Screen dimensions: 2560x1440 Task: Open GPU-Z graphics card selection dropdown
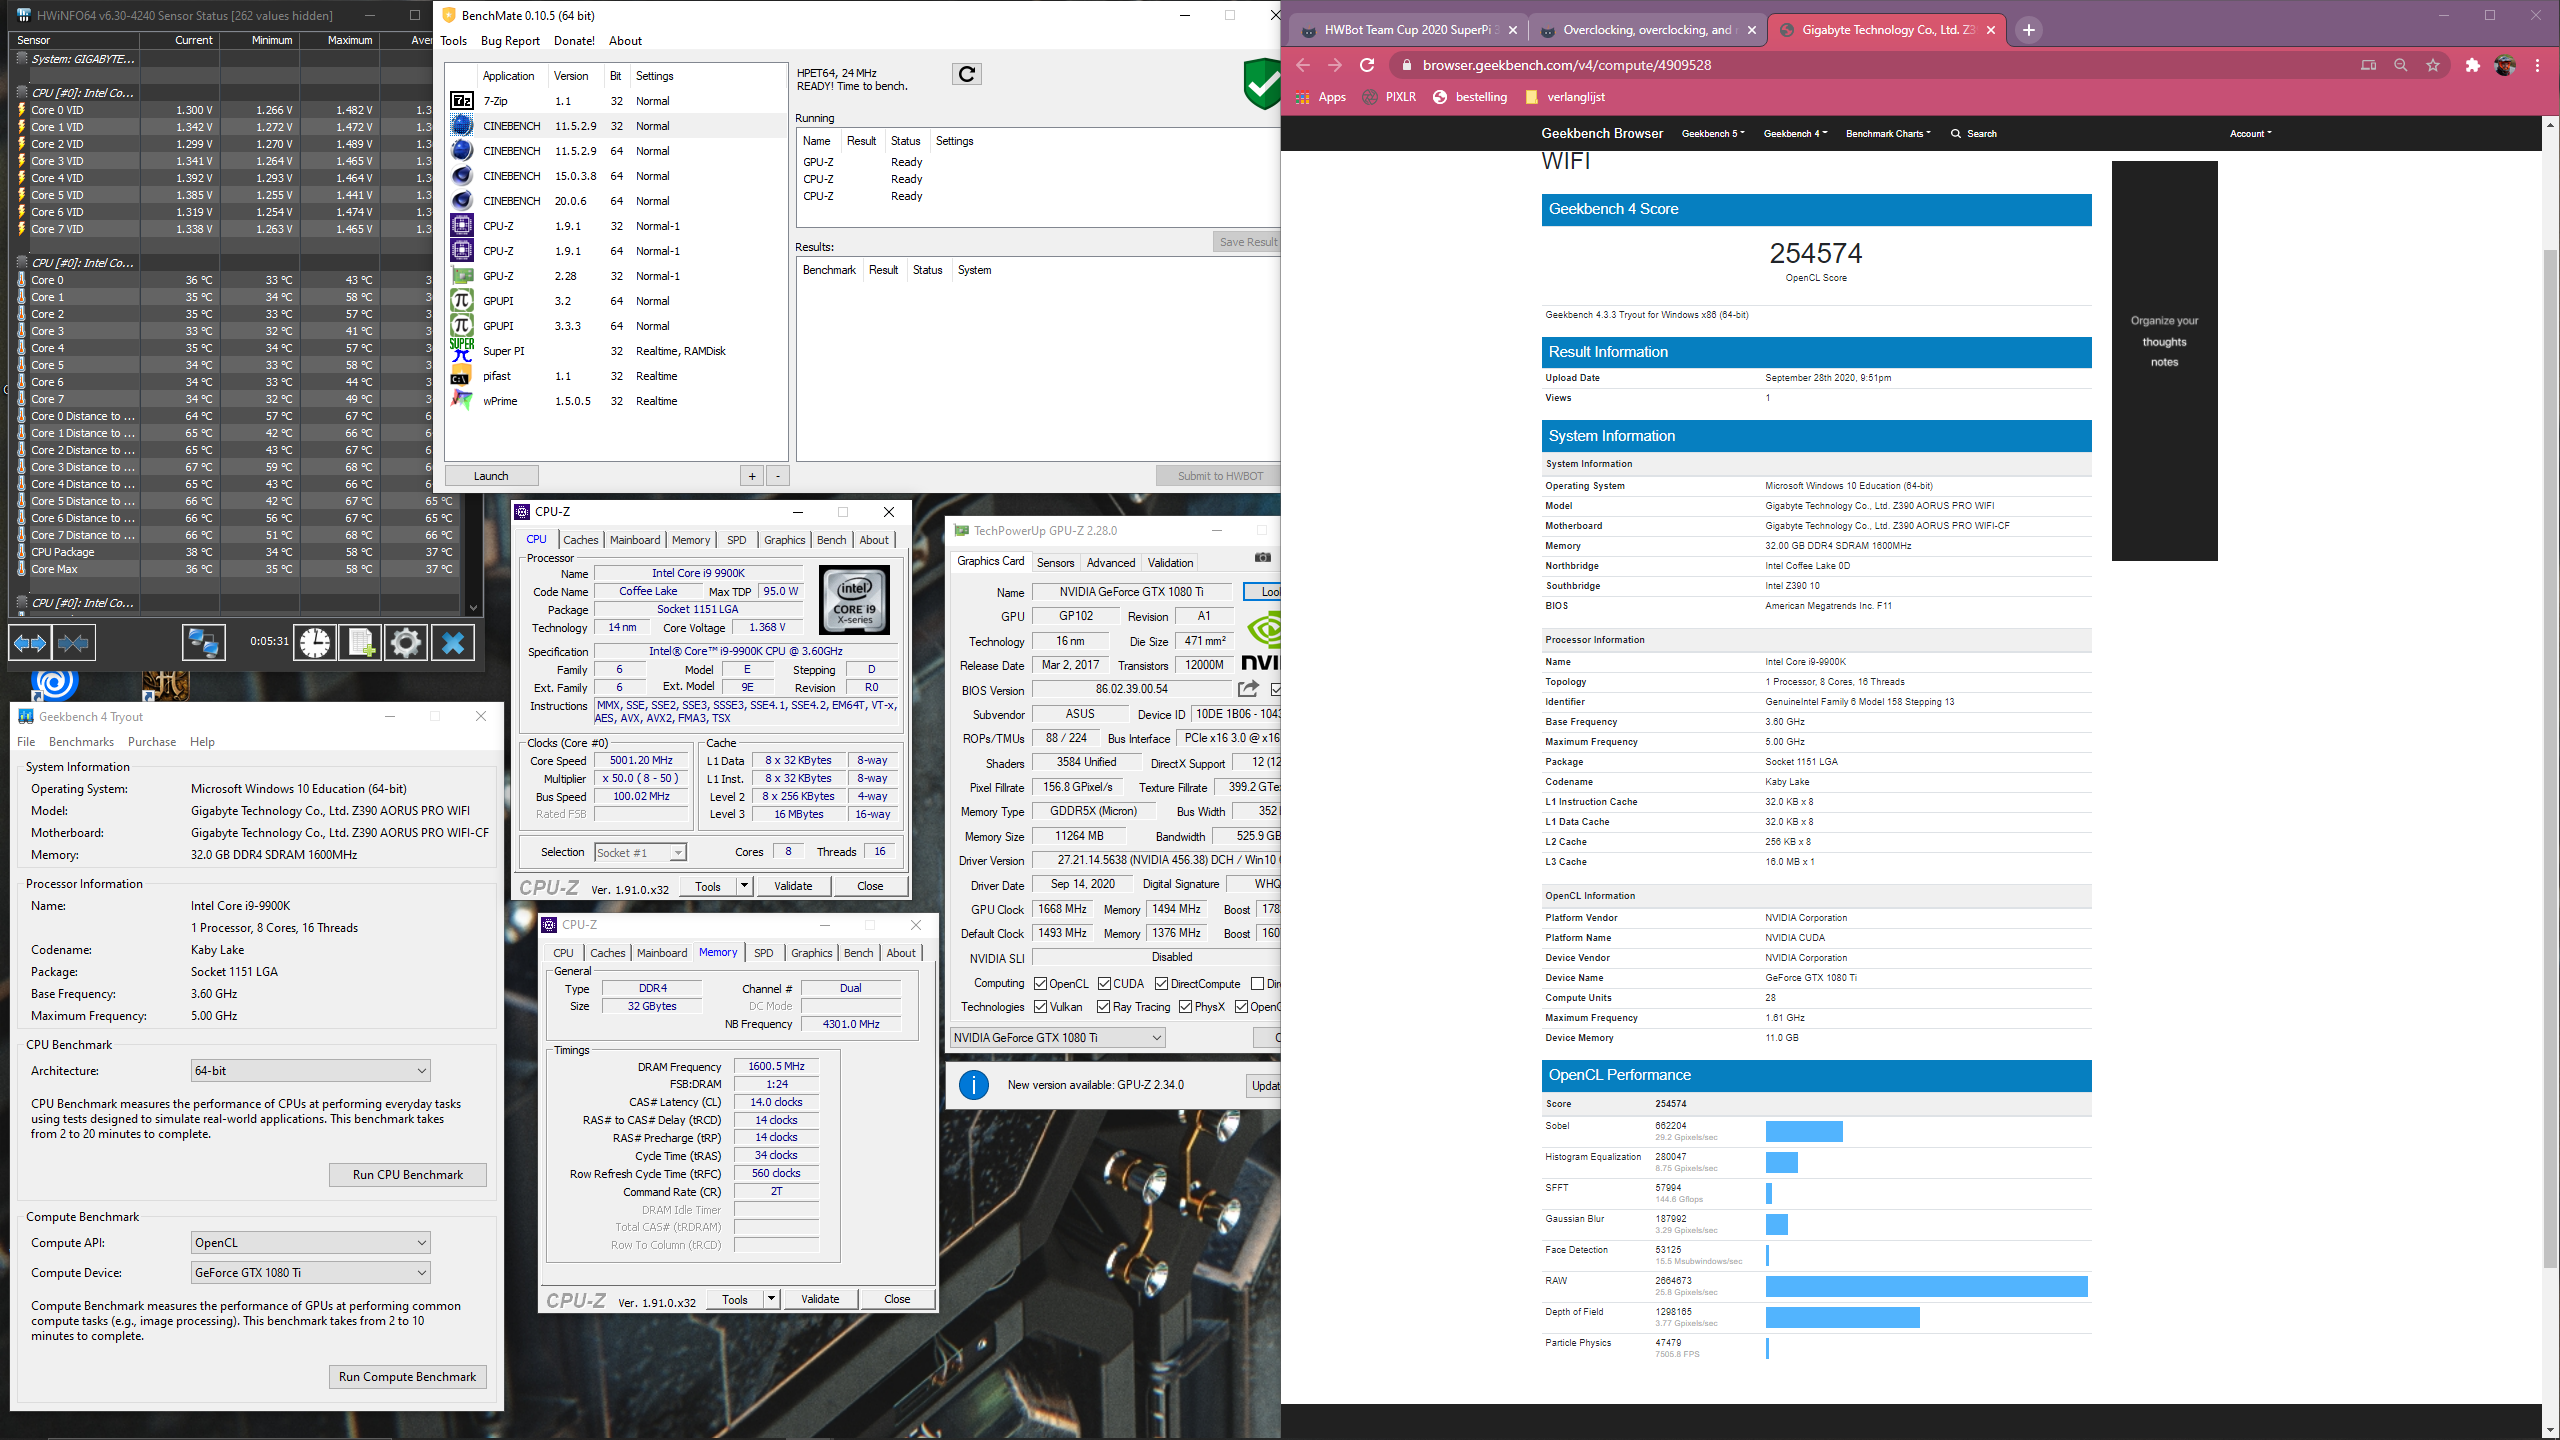1058,1038
